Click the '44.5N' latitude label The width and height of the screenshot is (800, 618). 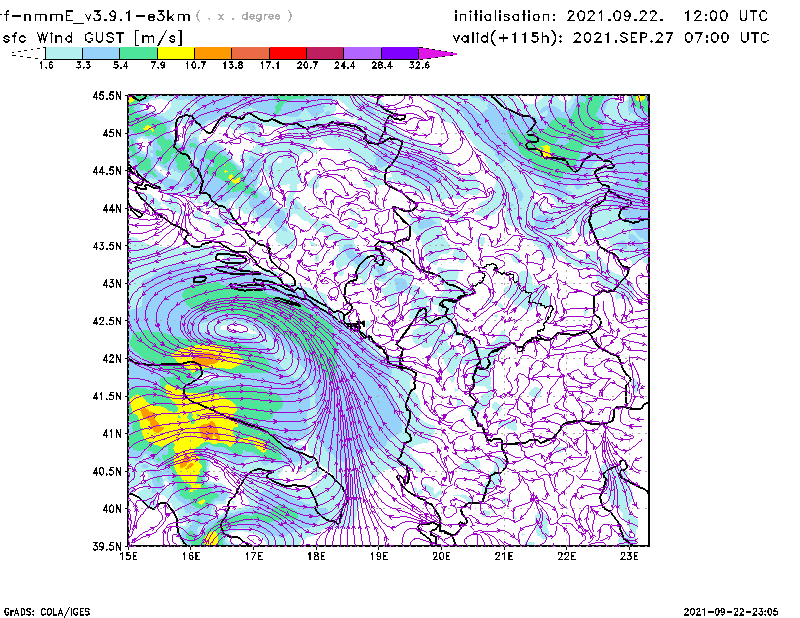(107, 170)
